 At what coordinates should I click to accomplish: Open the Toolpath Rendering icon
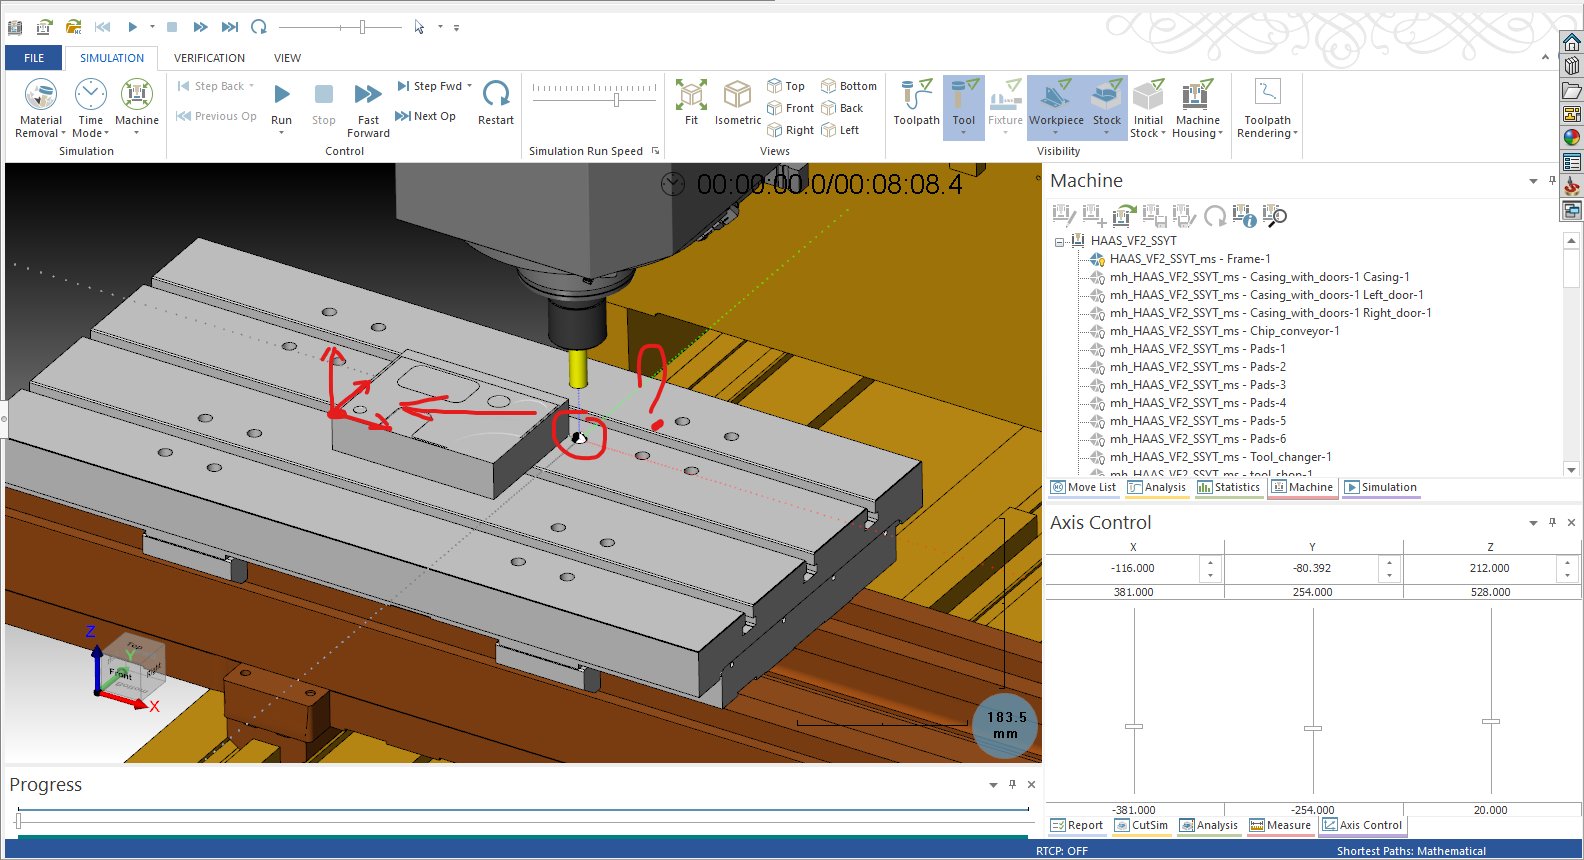(x=1267, y=92)
